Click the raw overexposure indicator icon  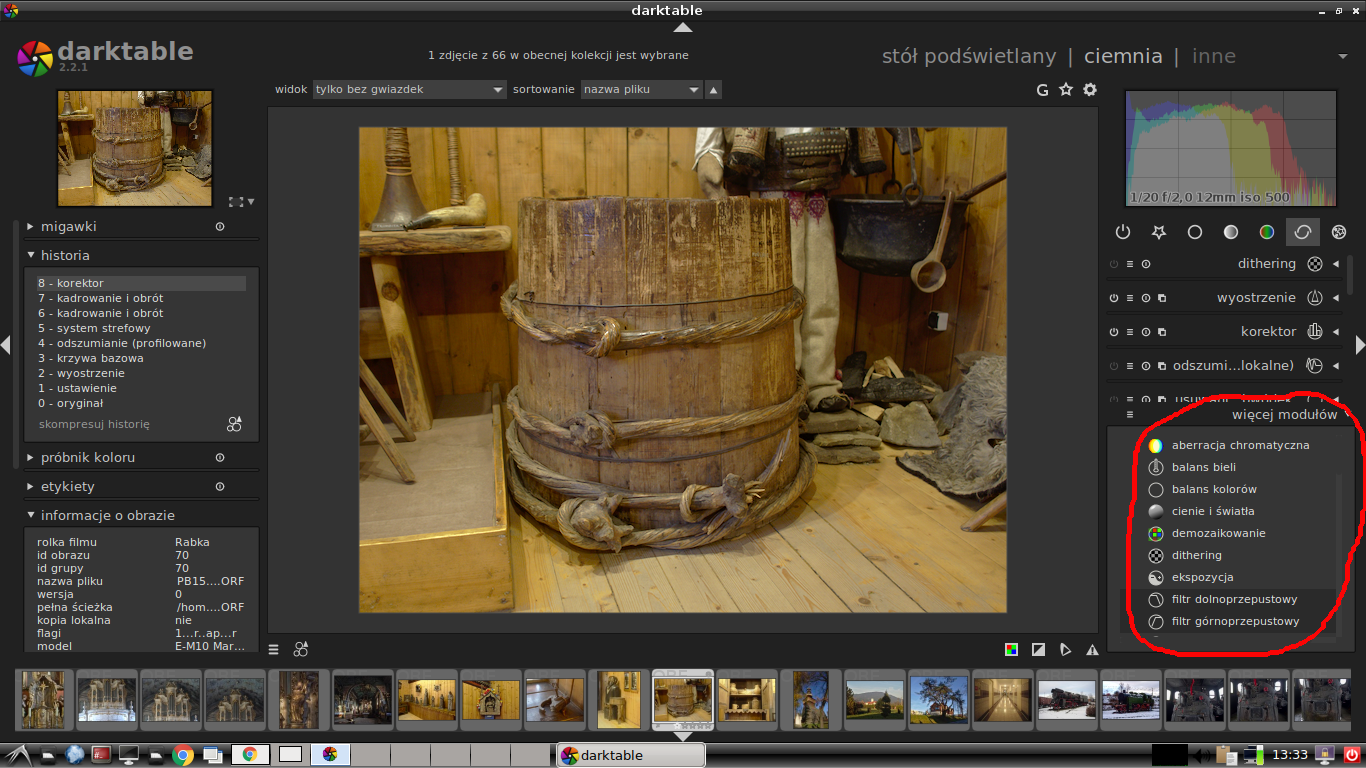coord(1012,650)
